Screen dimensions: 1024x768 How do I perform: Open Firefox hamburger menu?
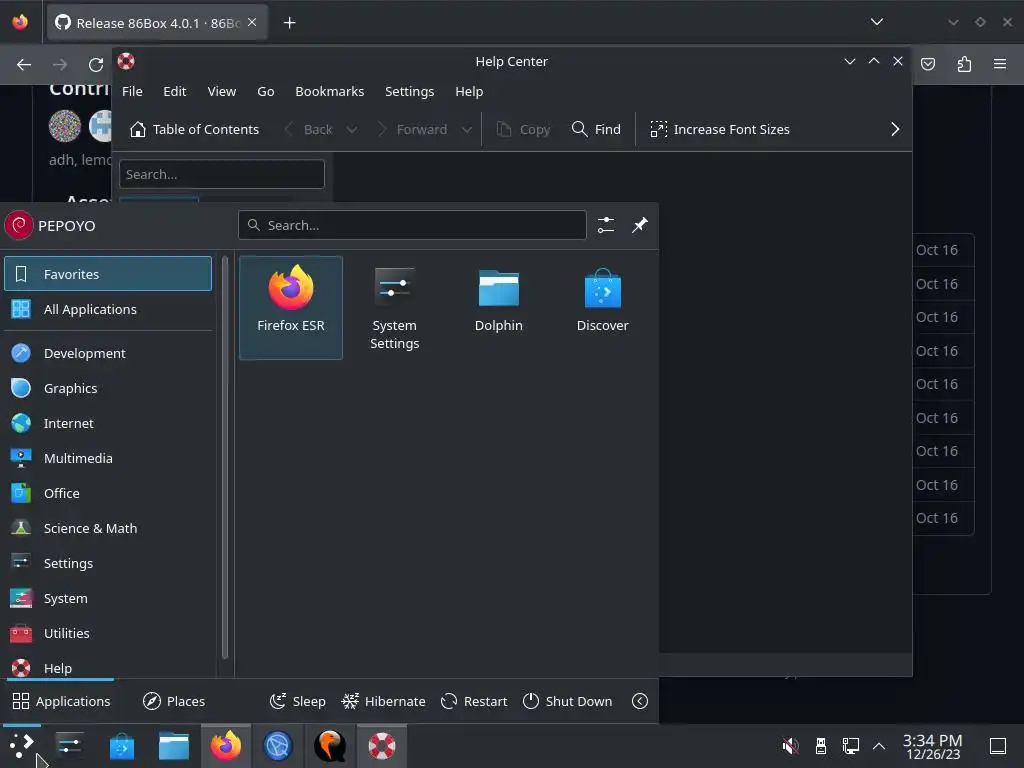pyautogui.click(x=1000, y=64)
